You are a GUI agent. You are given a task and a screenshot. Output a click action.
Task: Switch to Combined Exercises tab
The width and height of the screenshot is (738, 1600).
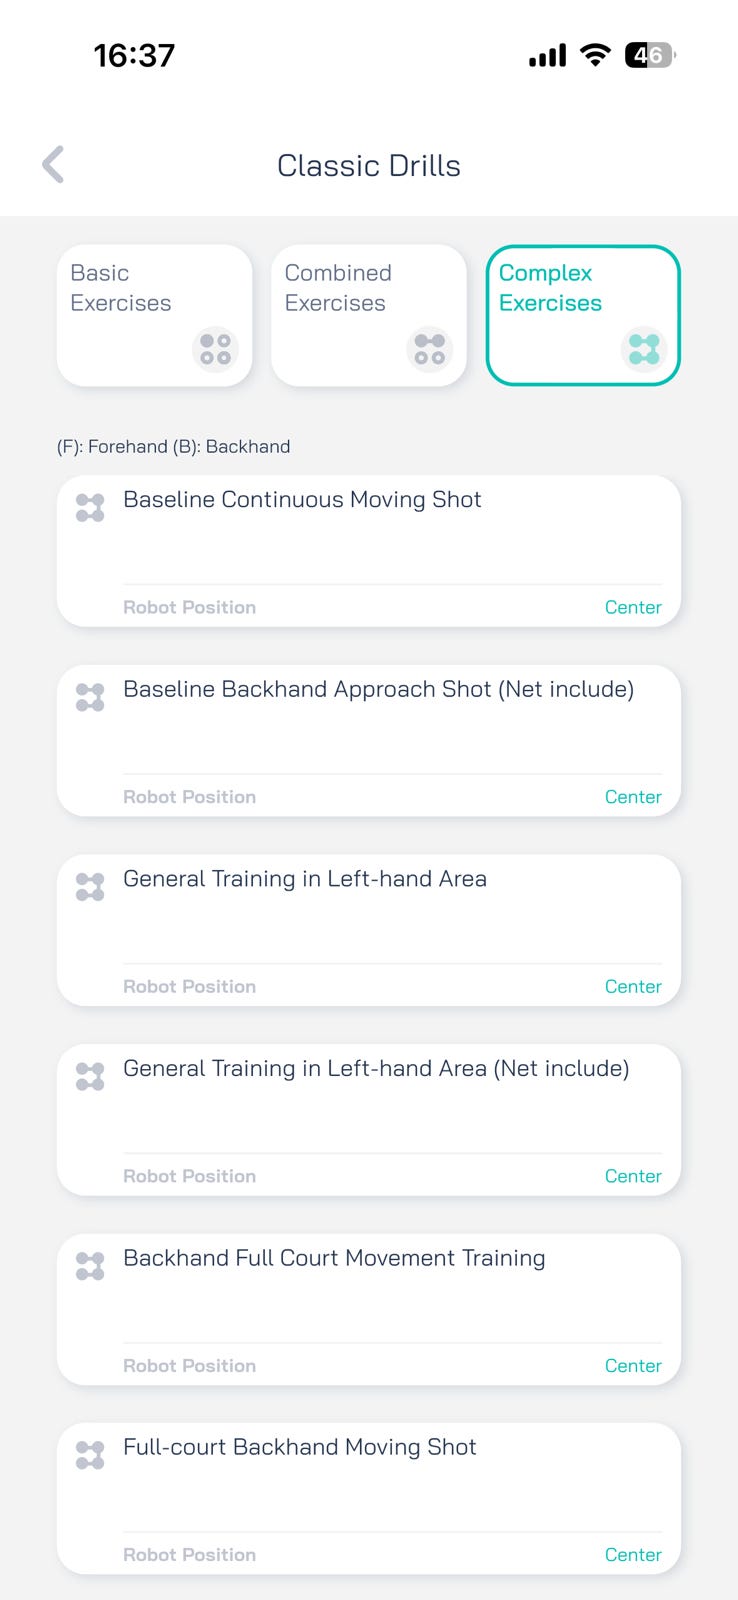(369, 315)
